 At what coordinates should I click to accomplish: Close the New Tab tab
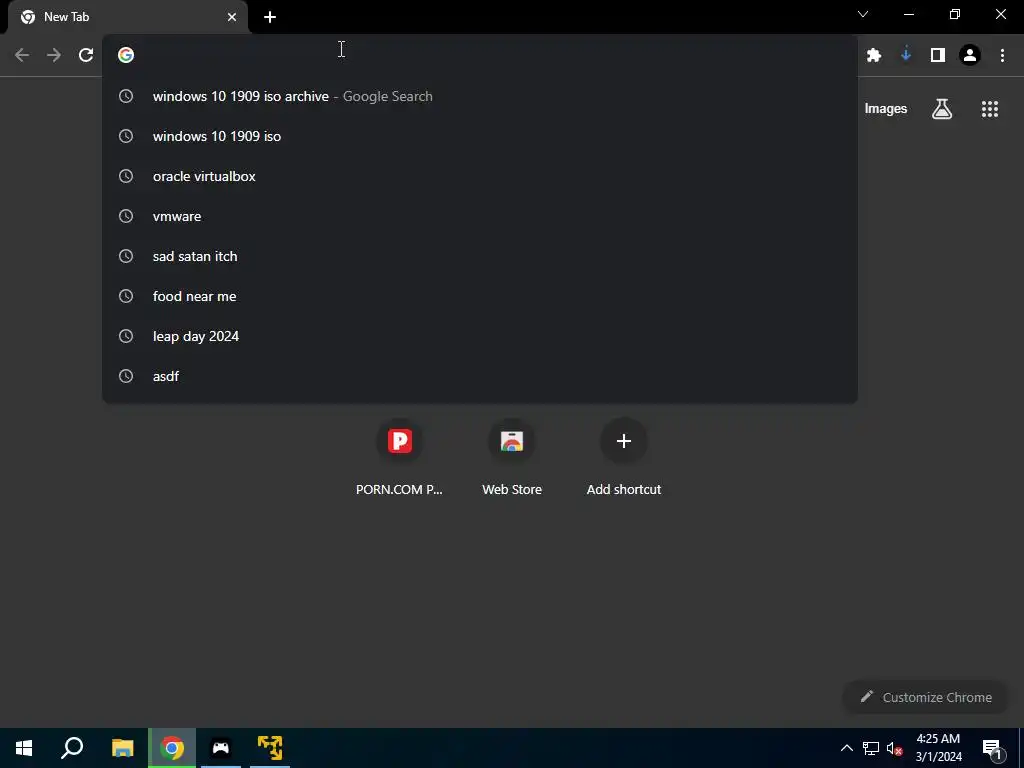click(232, 17)
